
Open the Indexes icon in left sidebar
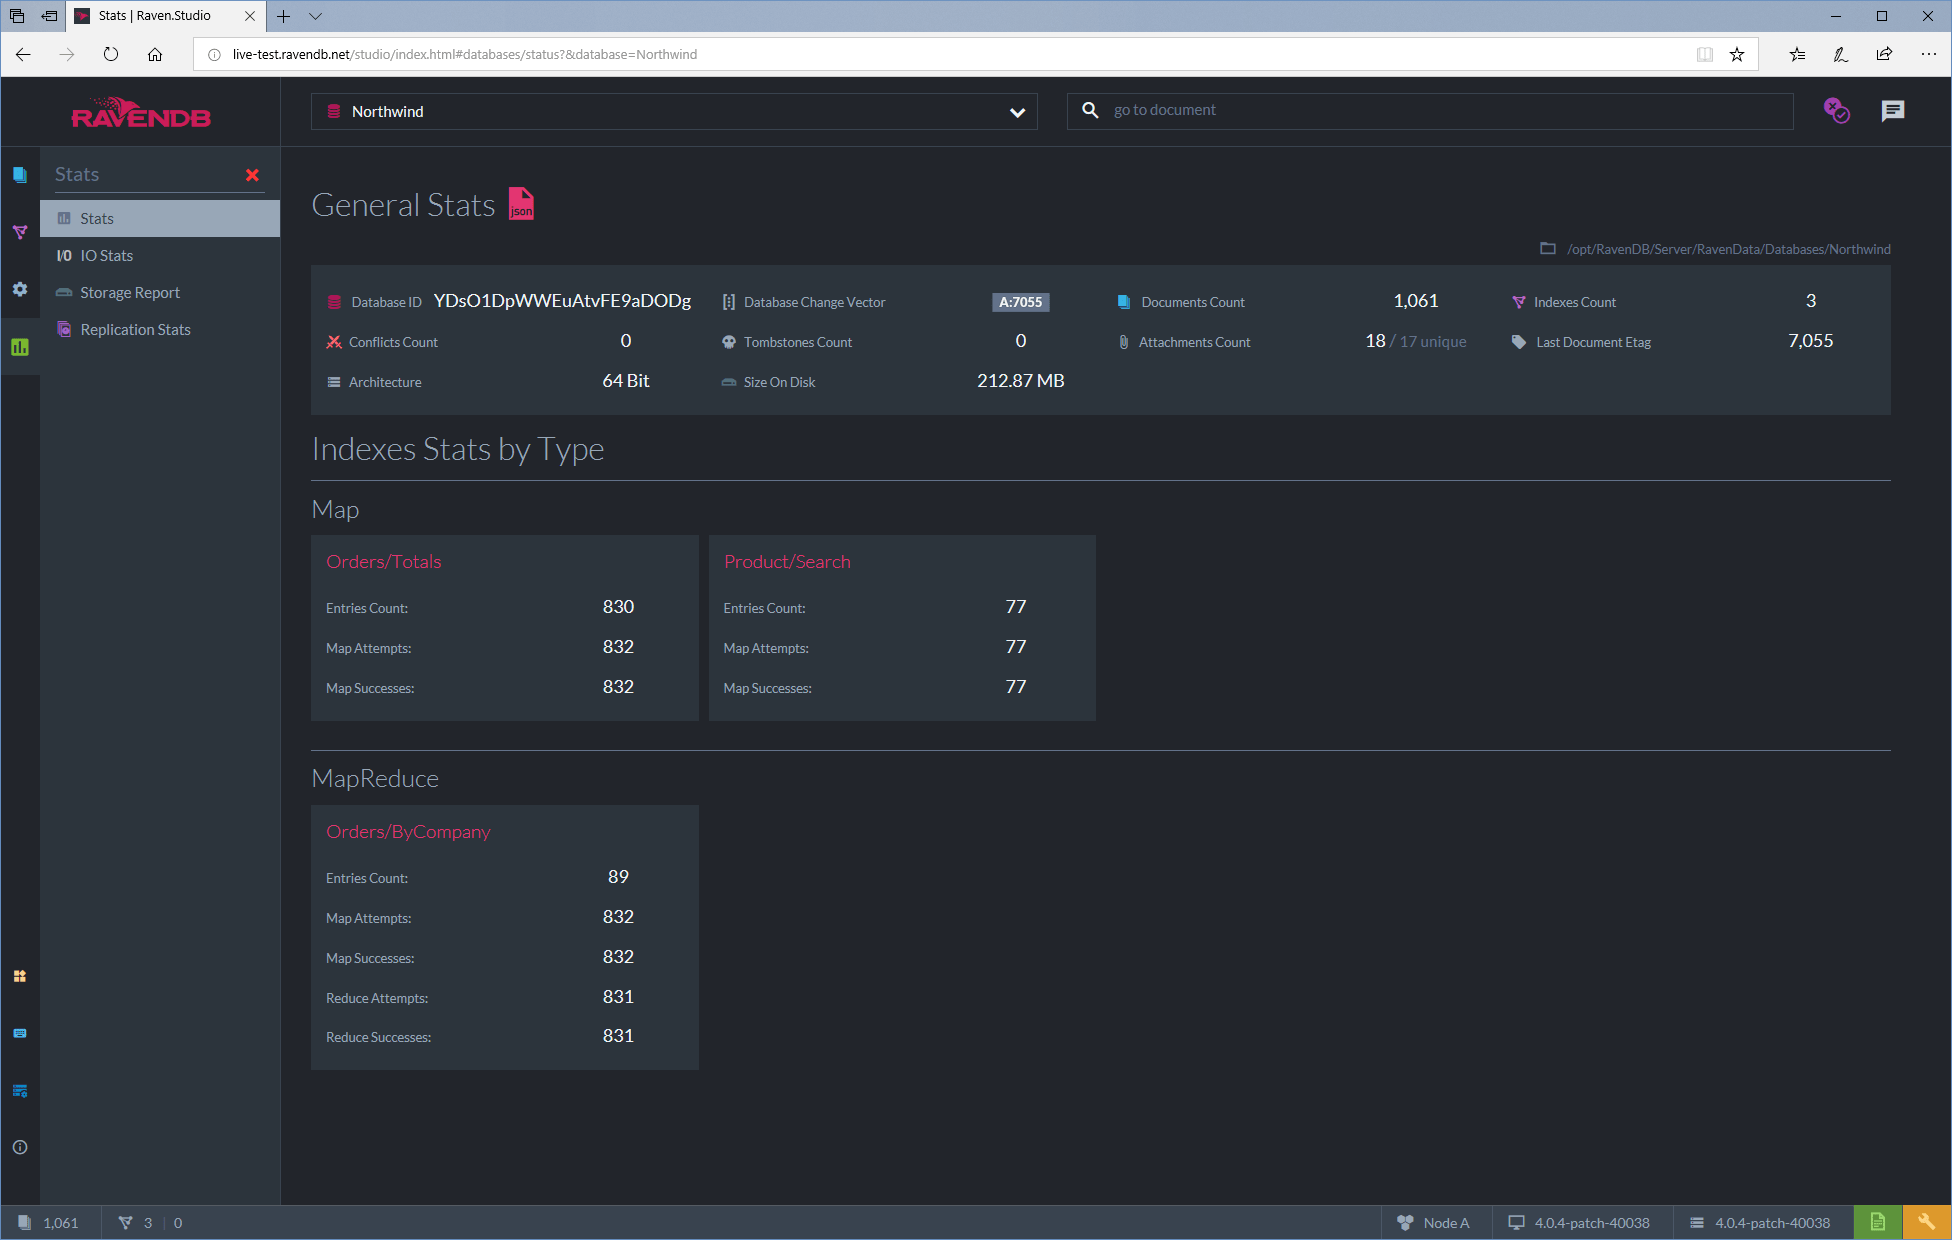[x=20, y=232]
